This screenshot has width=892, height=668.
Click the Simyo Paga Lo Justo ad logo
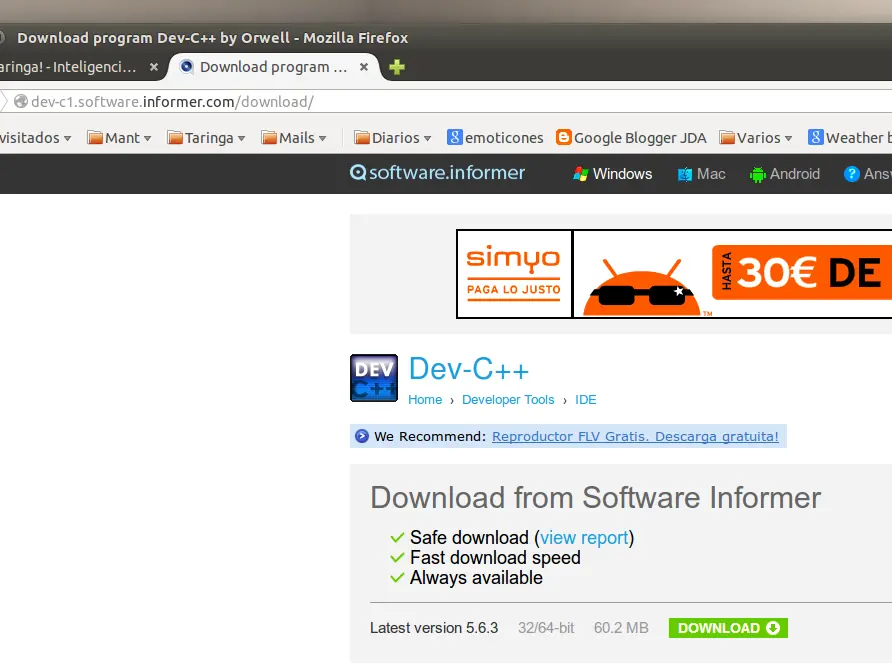[x=514, y=274]
